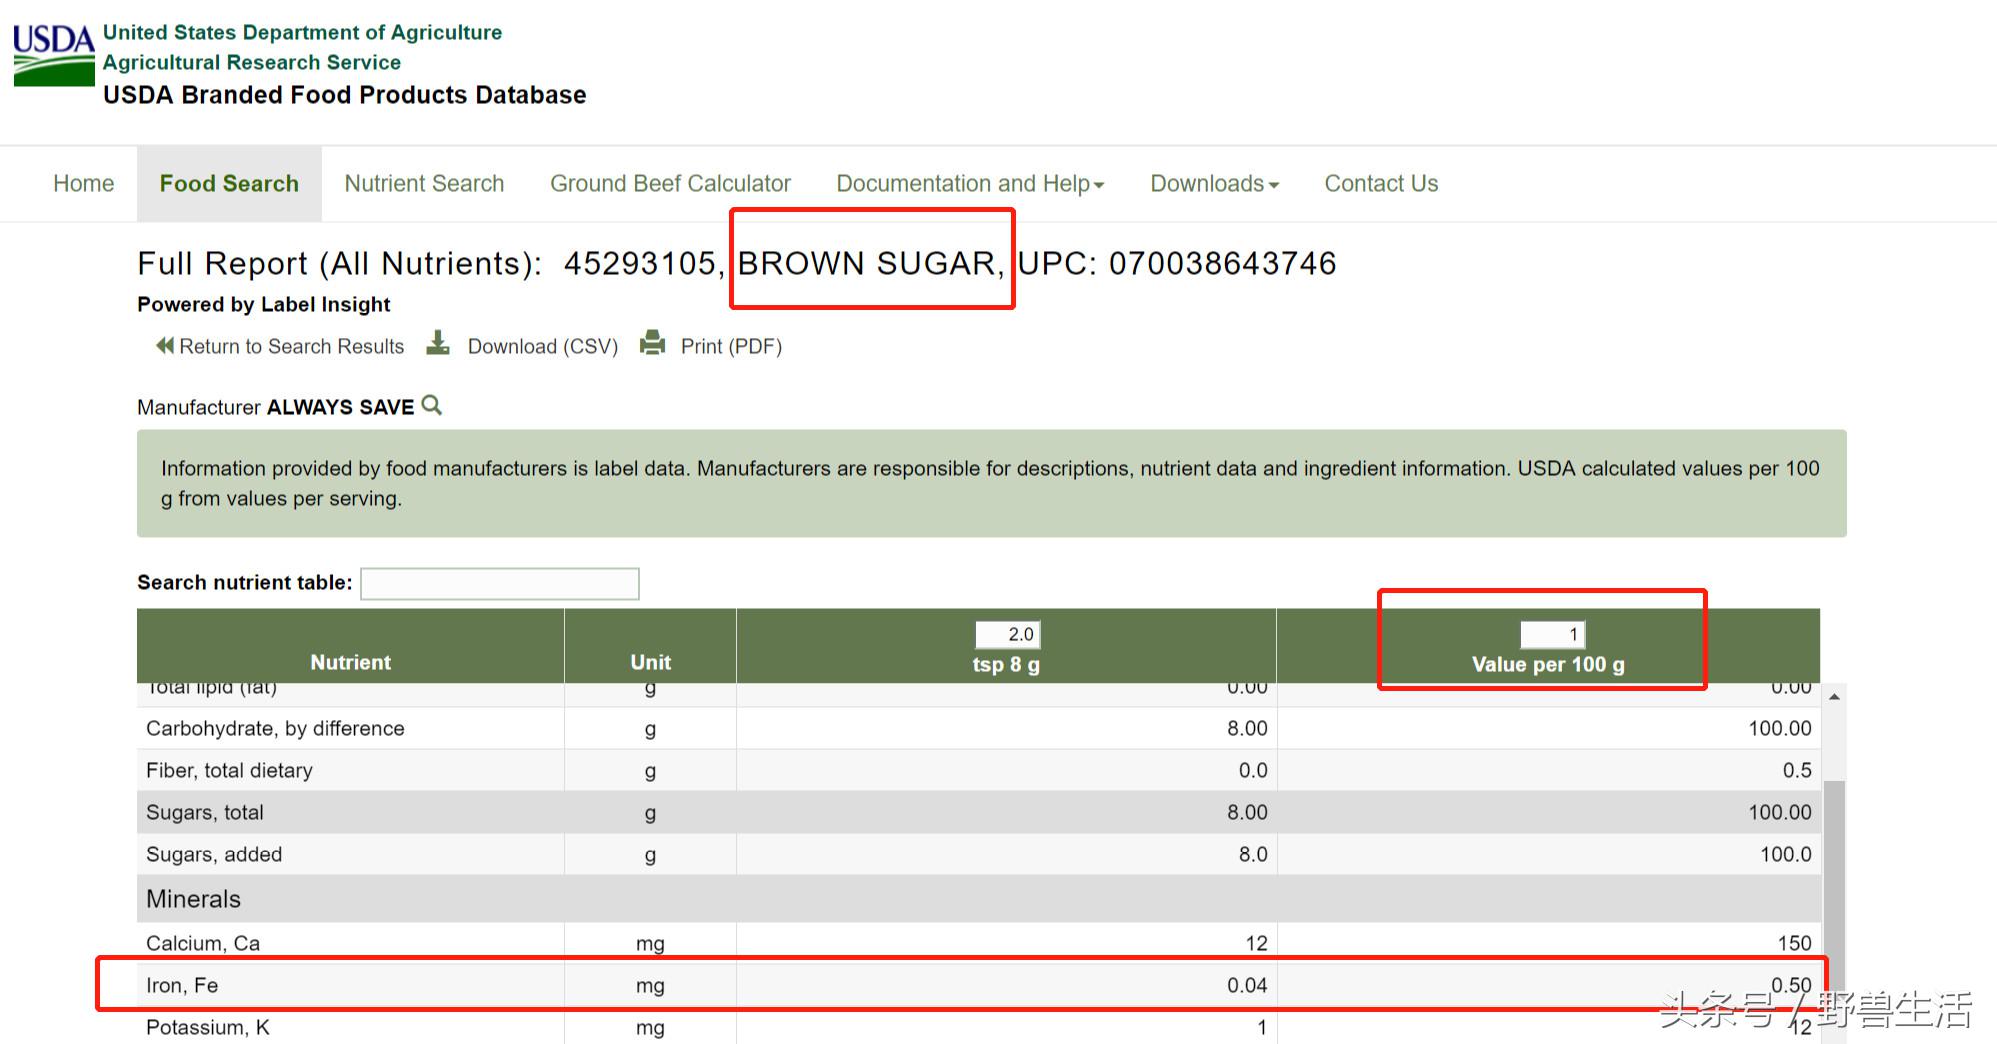Click the Print (PDF) text link
The height and width of the screenshot is (1044, 1997).
(x=731, y=347)
